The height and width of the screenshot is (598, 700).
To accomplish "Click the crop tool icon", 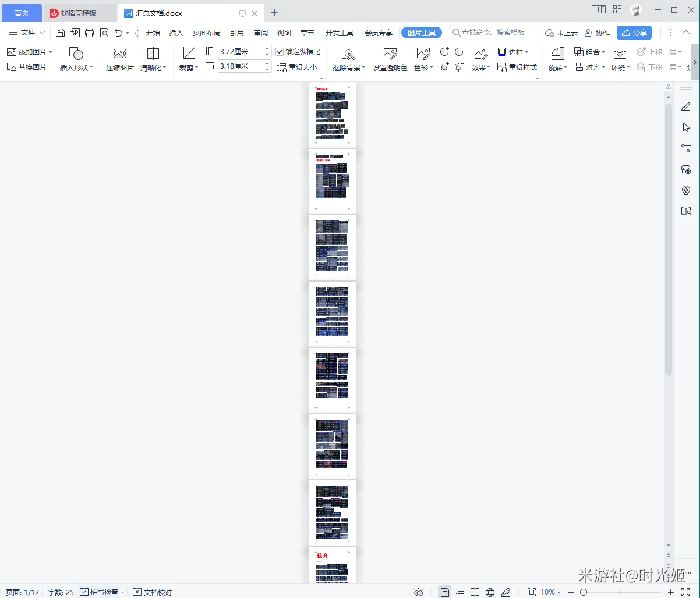I will (188, 53).
